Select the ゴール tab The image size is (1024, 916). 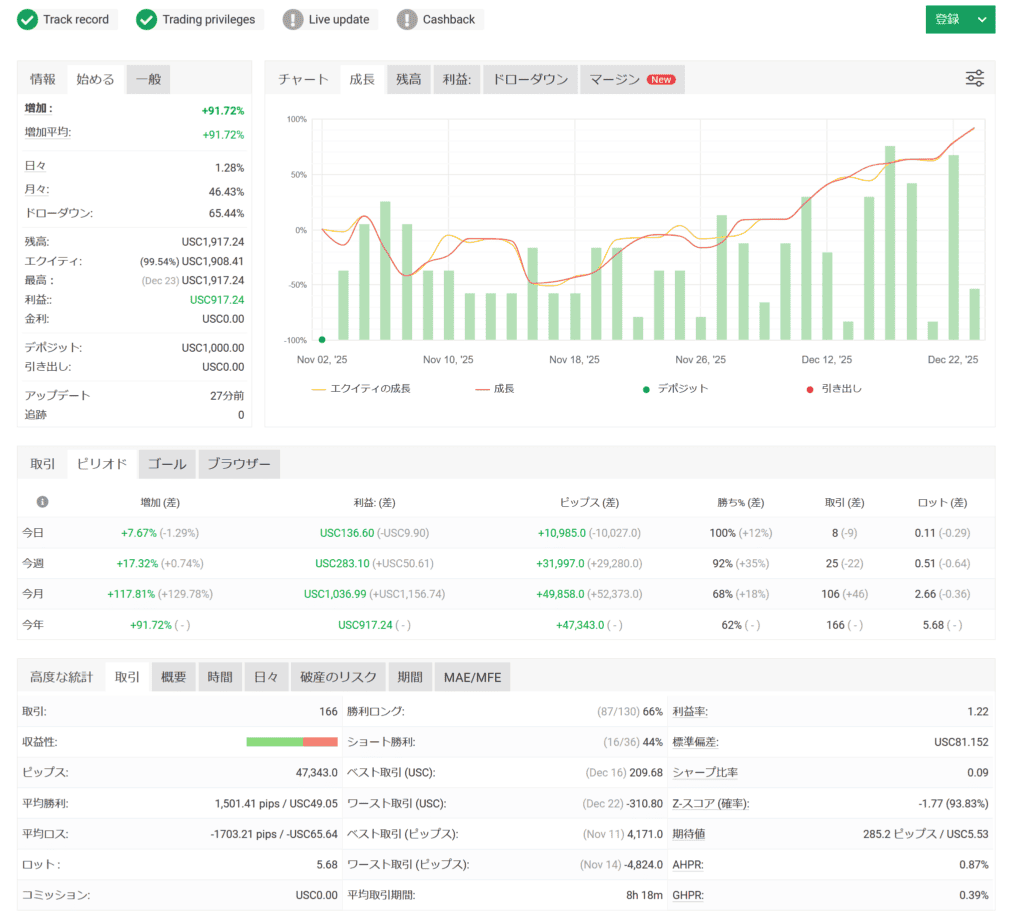pyautogui.click(x=167, y=464)
